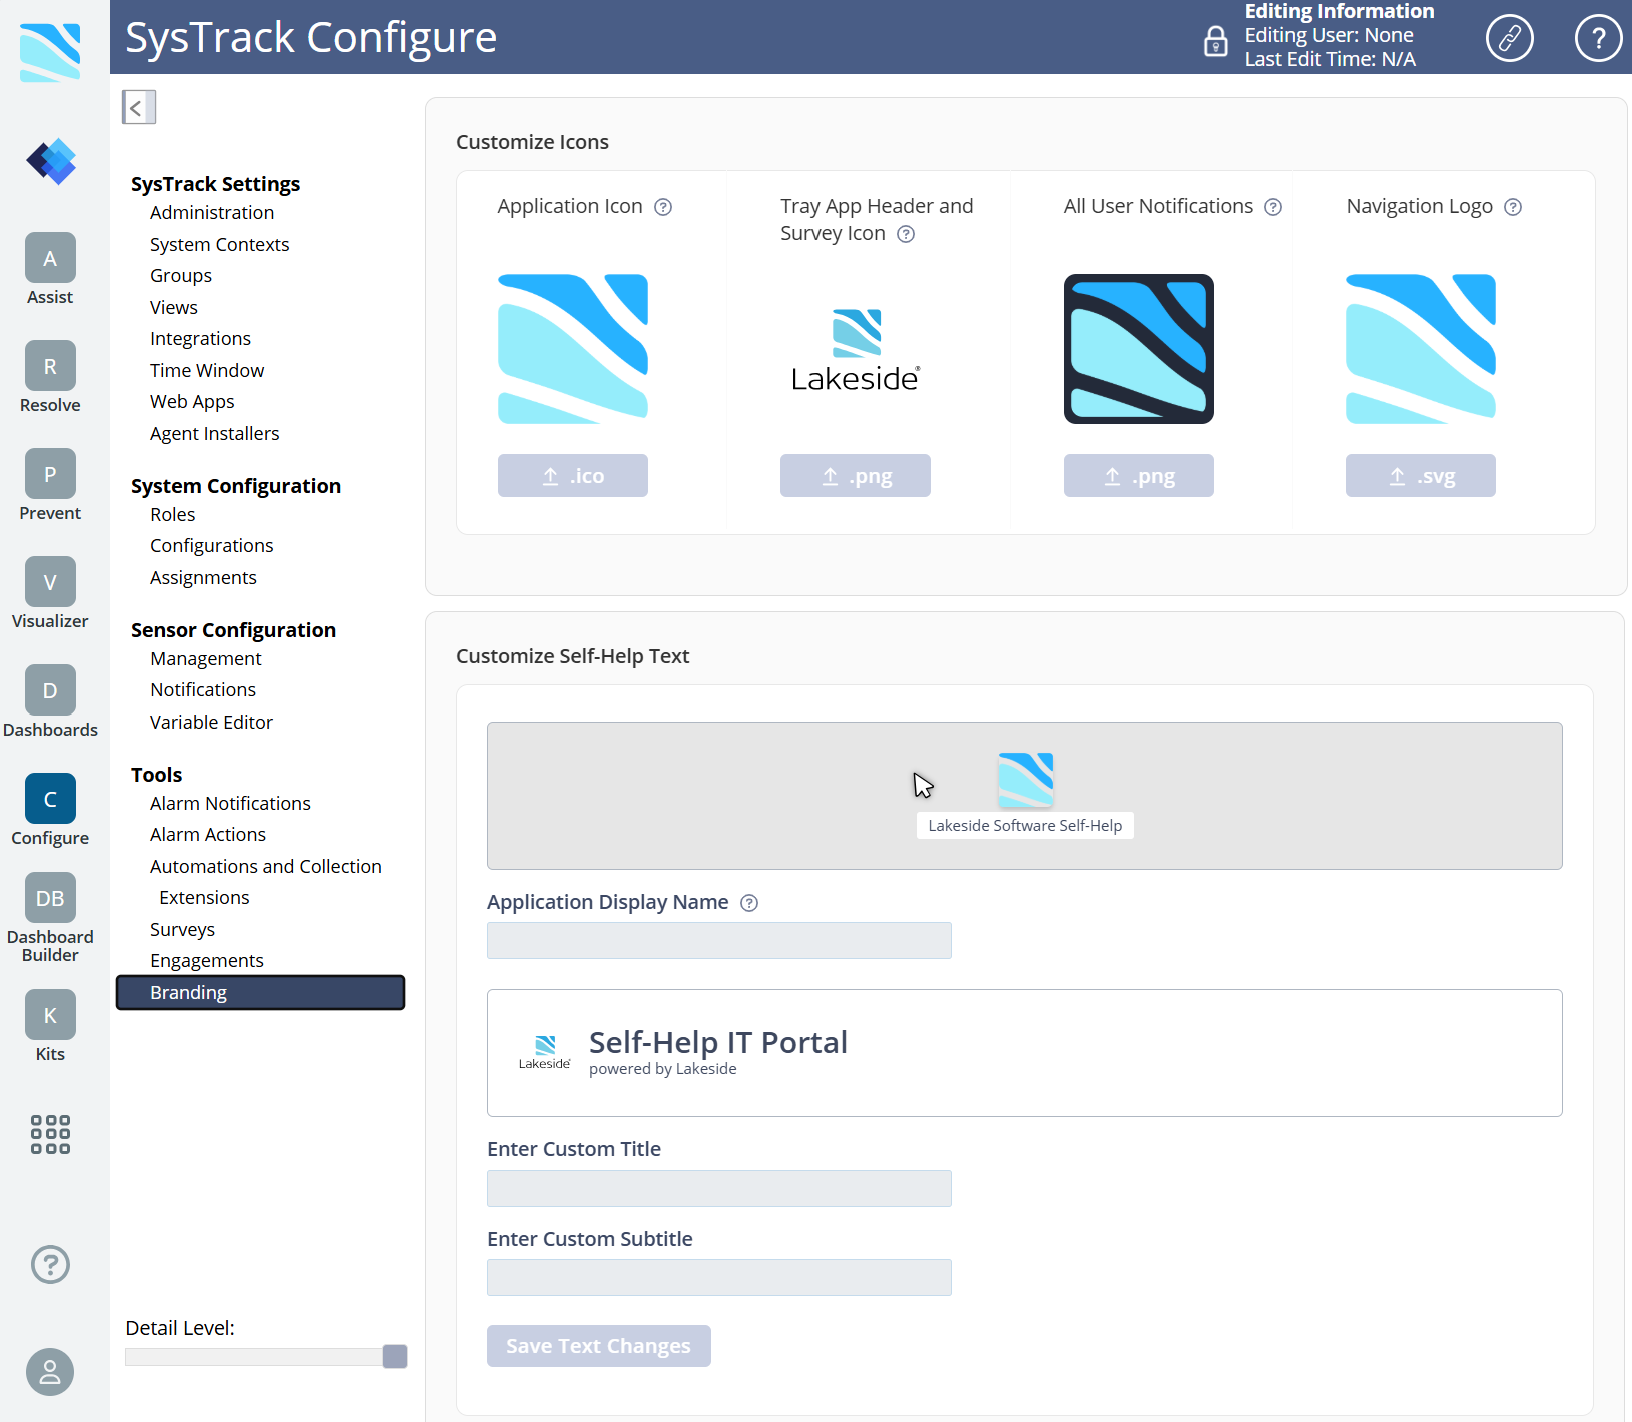Open the user profile avatar icon
This screenshot has width=1632, height=1422.
(x=50, y=1372)
